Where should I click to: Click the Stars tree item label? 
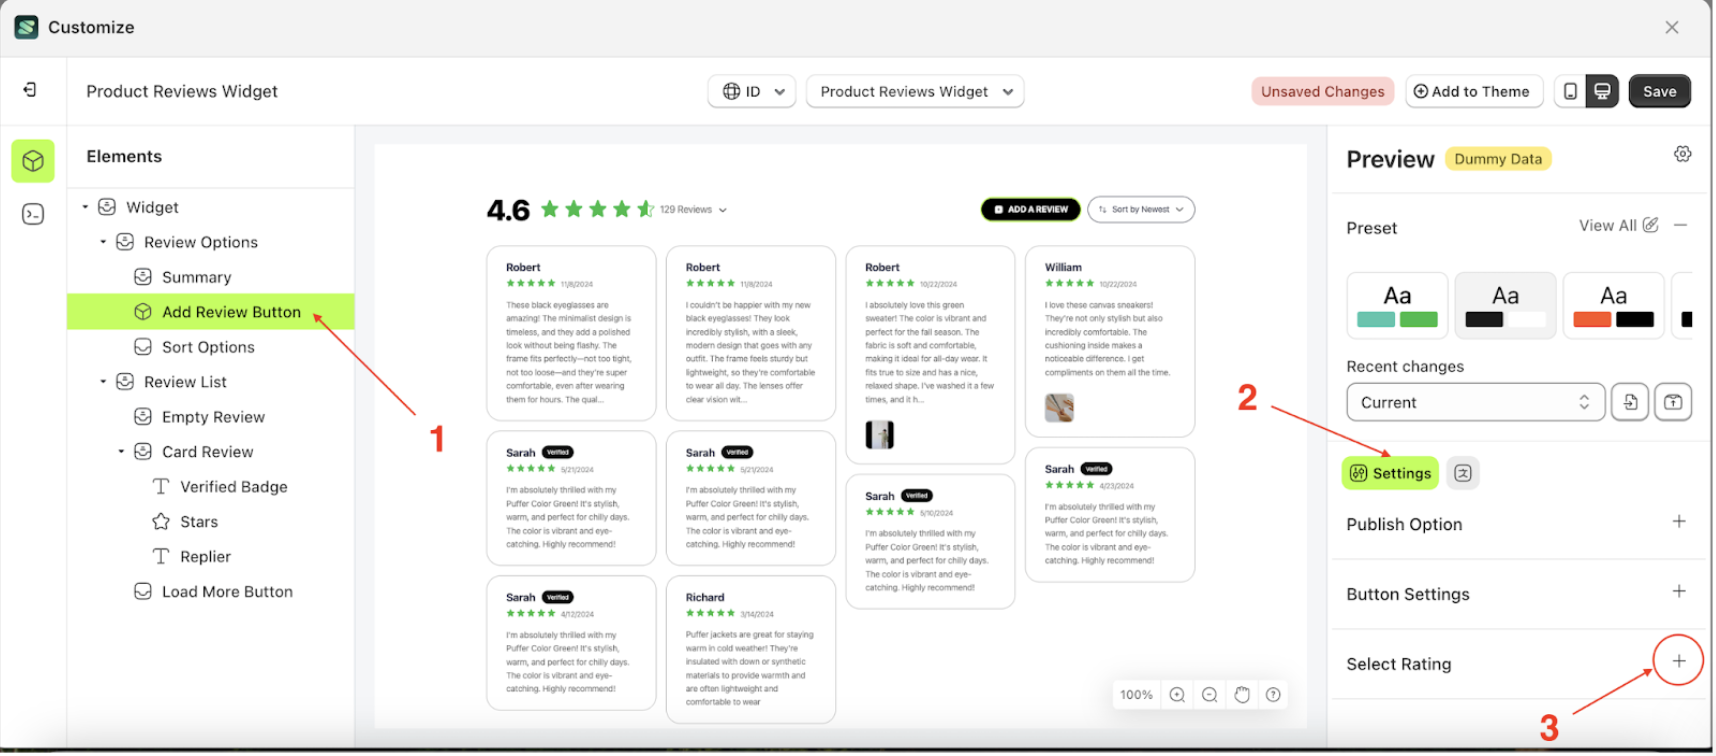pyautogui.click(x=199, y=522)
